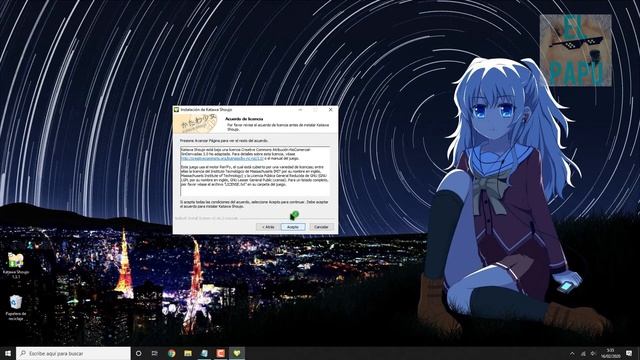This screenshot has height=360, width=640.
Task: Click the taskbar search box
Action: click(73, 353)
